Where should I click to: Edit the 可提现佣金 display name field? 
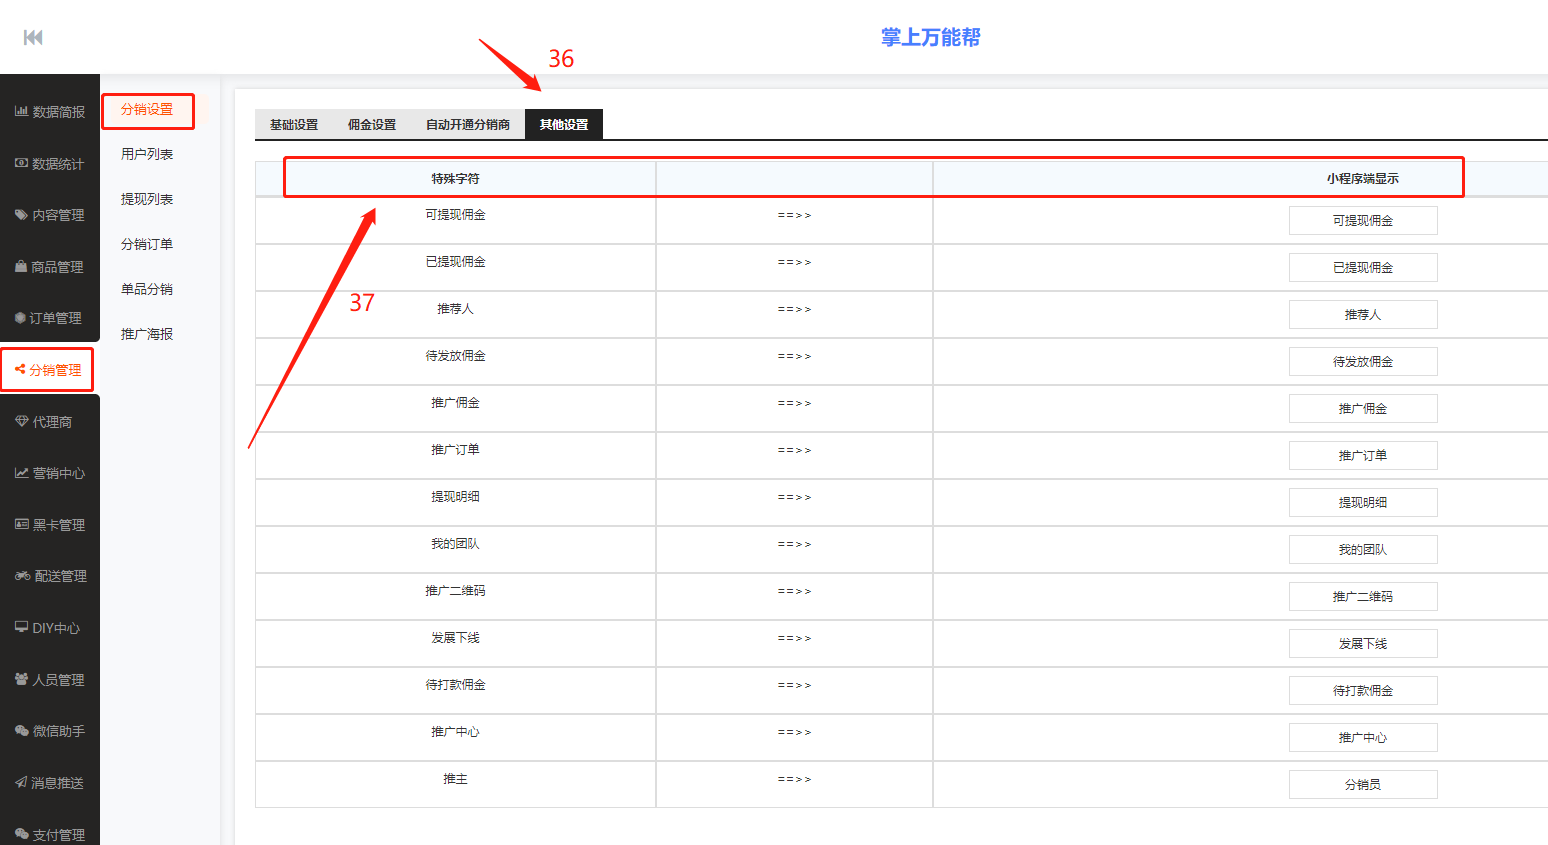point(1362,221)
